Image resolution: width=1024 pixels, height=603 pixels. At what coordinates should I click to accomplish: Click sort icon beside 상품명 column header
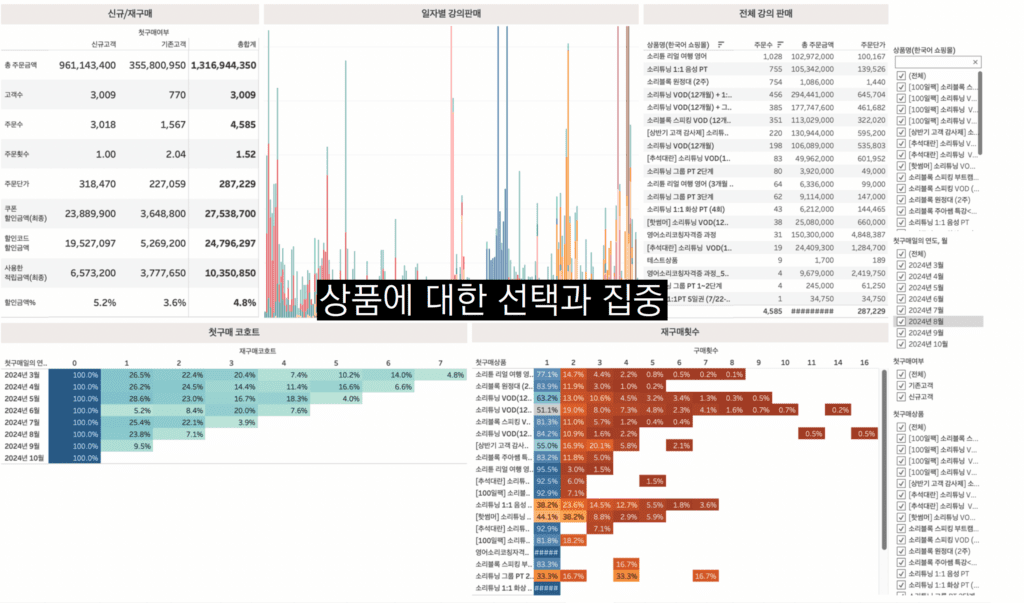point(721,44)
